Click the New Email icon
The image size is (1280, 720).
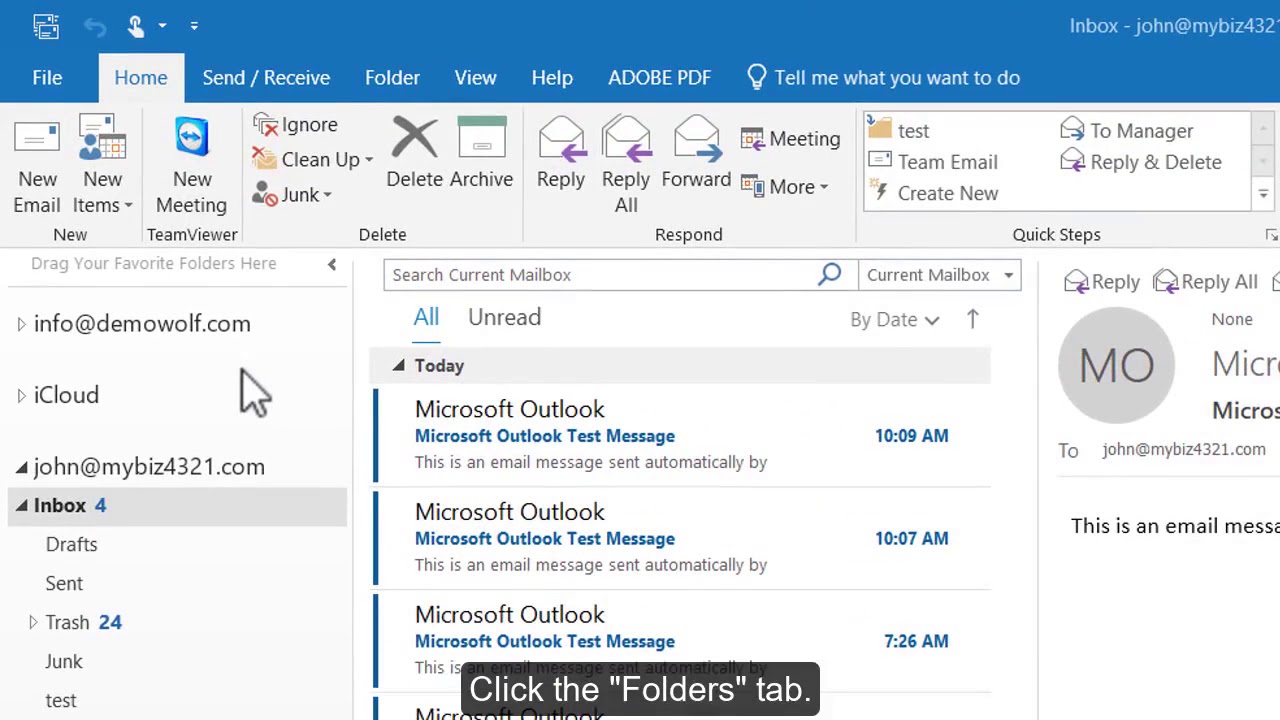pyautogui.click(x=37, y=140)
